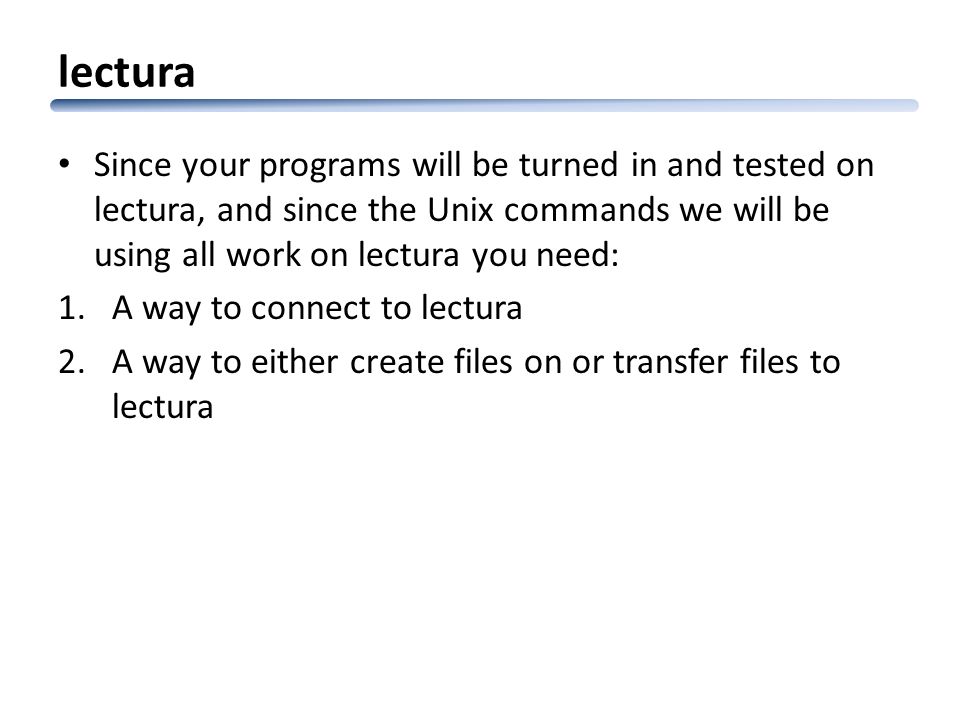Click the final "lectura" on the last line
Viewport: 960px width, 720px height.
pos(163,407)
